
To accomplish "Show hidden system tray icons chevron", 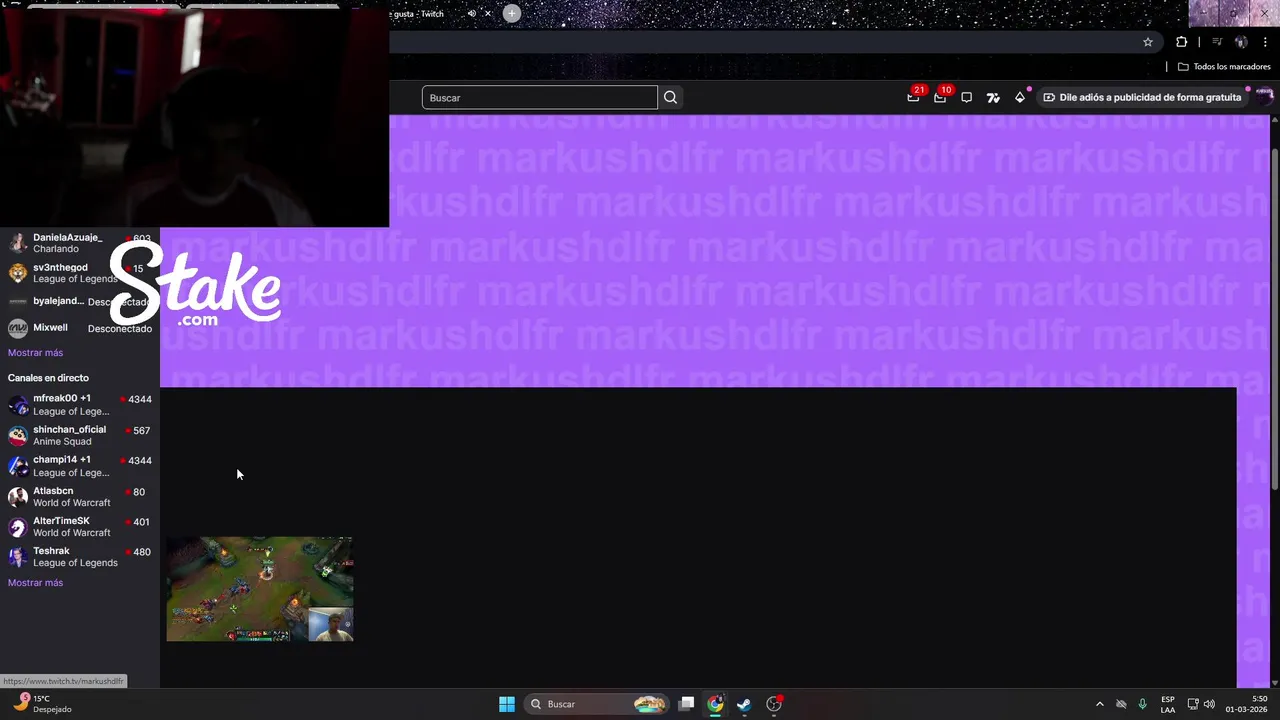I will click(x=1100, y=704).
